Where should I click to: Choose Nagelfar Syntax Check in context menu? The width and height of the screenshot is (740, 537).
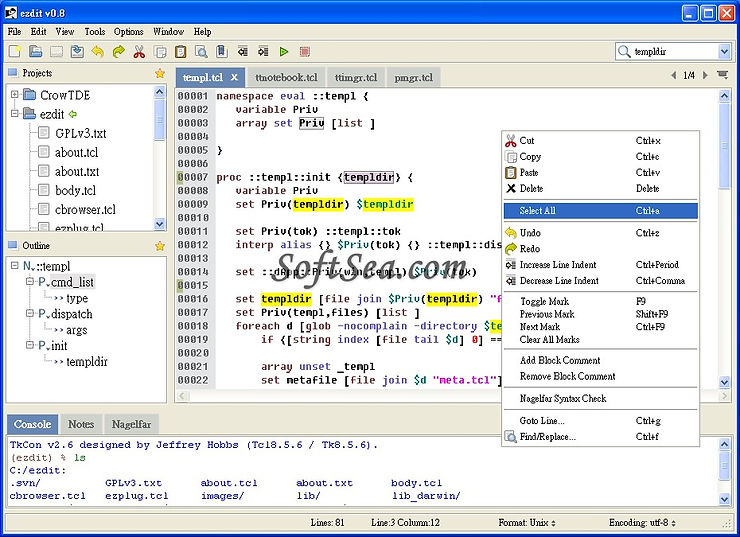coord(600,399)
